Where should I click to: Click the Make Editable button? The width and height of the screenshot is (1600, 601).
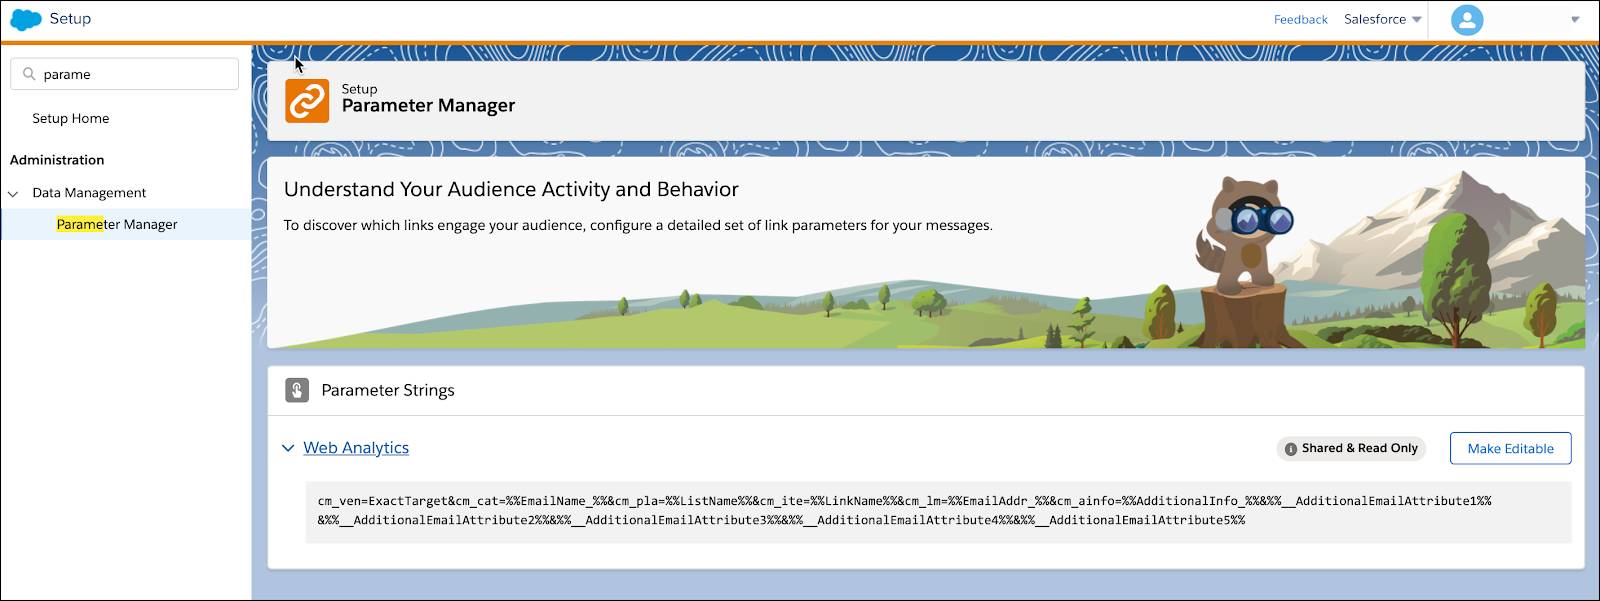[1510, 448]
